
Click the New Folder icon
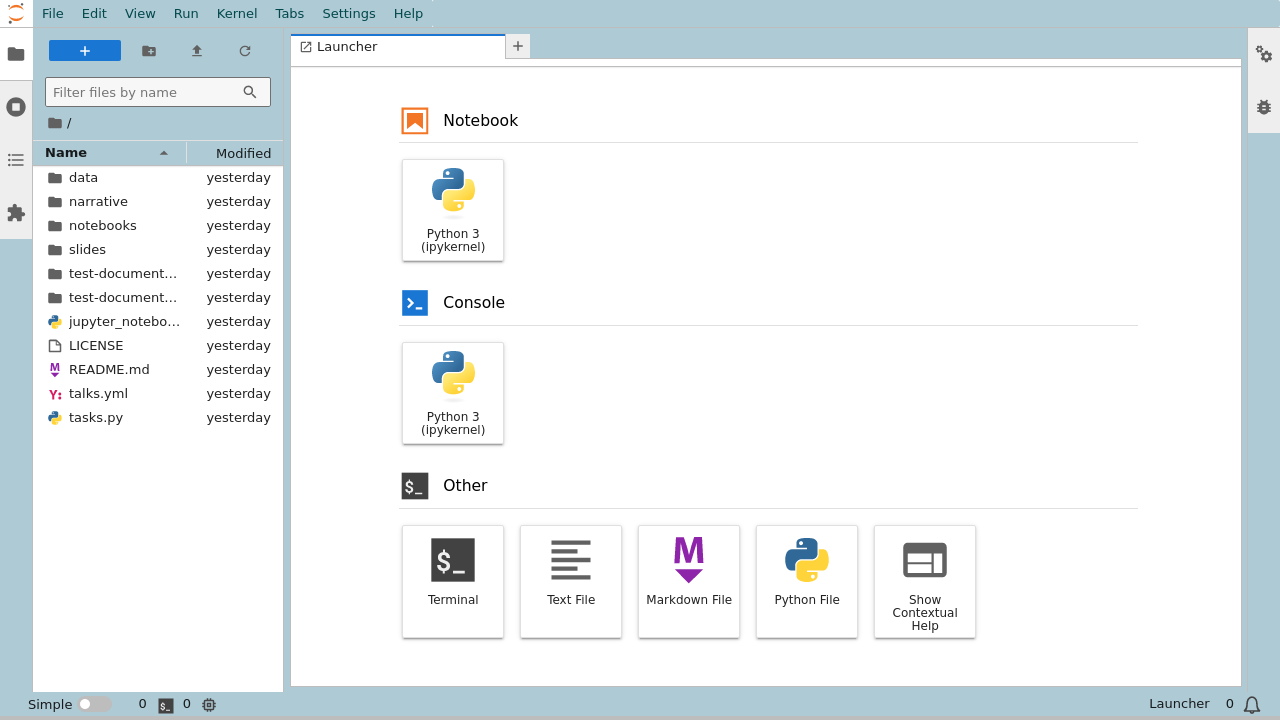point(149,51)
